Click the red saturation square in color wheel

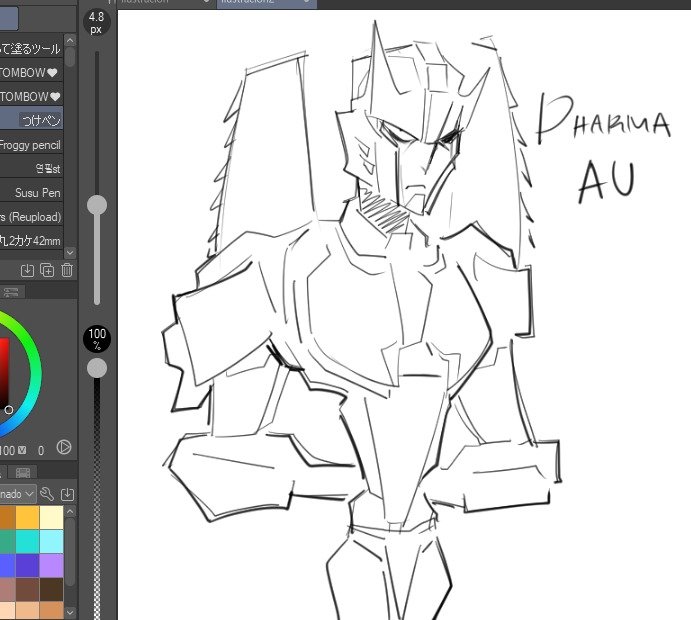(x=4, y=372)
